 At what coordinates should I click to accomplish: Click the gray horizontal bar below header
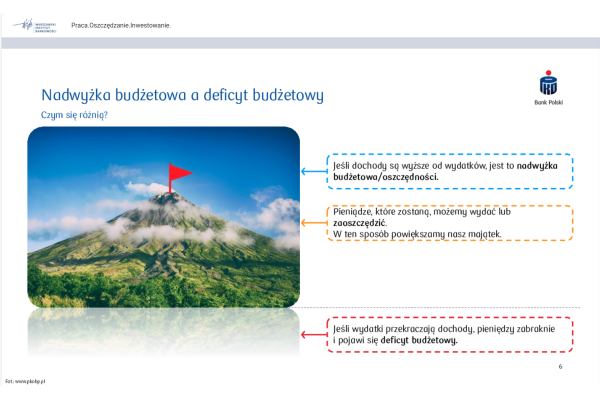(x=300, y=43)
